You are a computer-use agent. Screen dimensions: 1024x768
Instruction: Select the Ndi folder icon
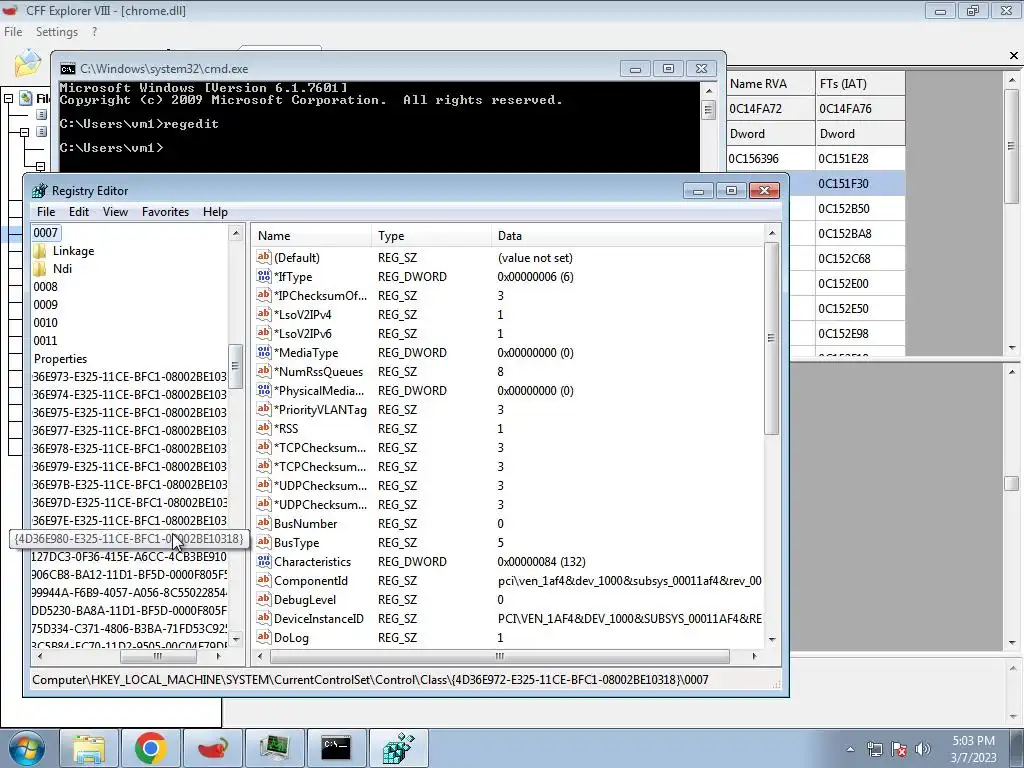40,268
